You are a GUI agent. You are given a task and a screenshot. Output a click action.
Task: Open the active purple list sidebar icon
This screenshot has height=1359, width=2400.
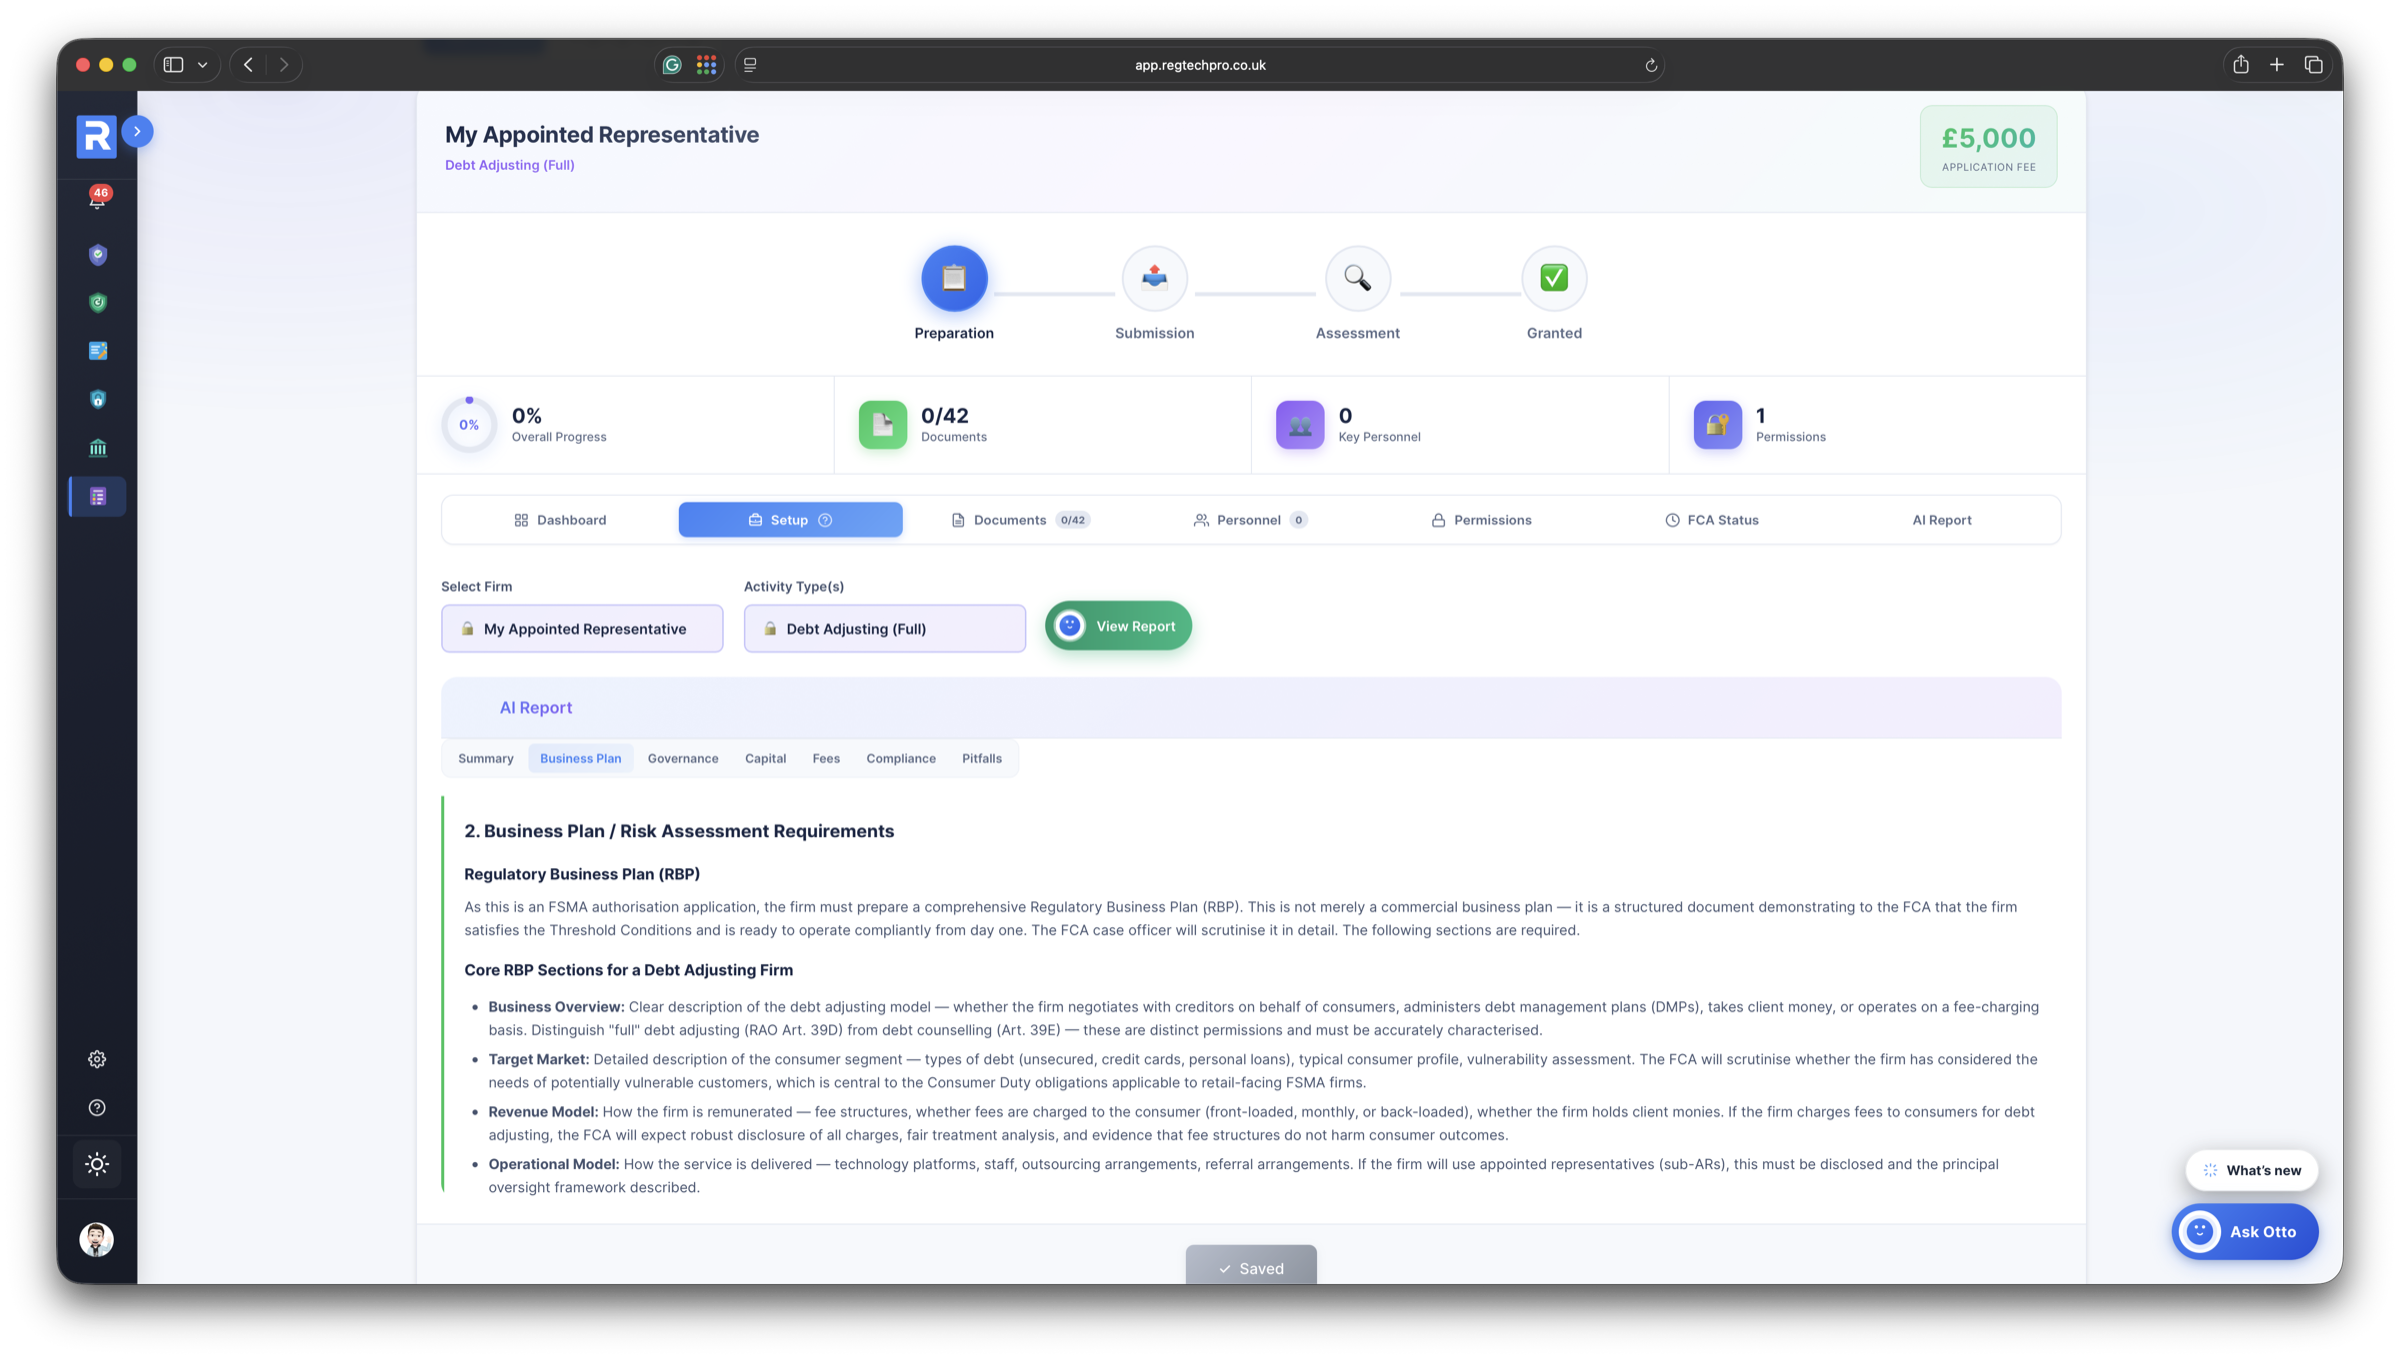[x=98, y=497]
